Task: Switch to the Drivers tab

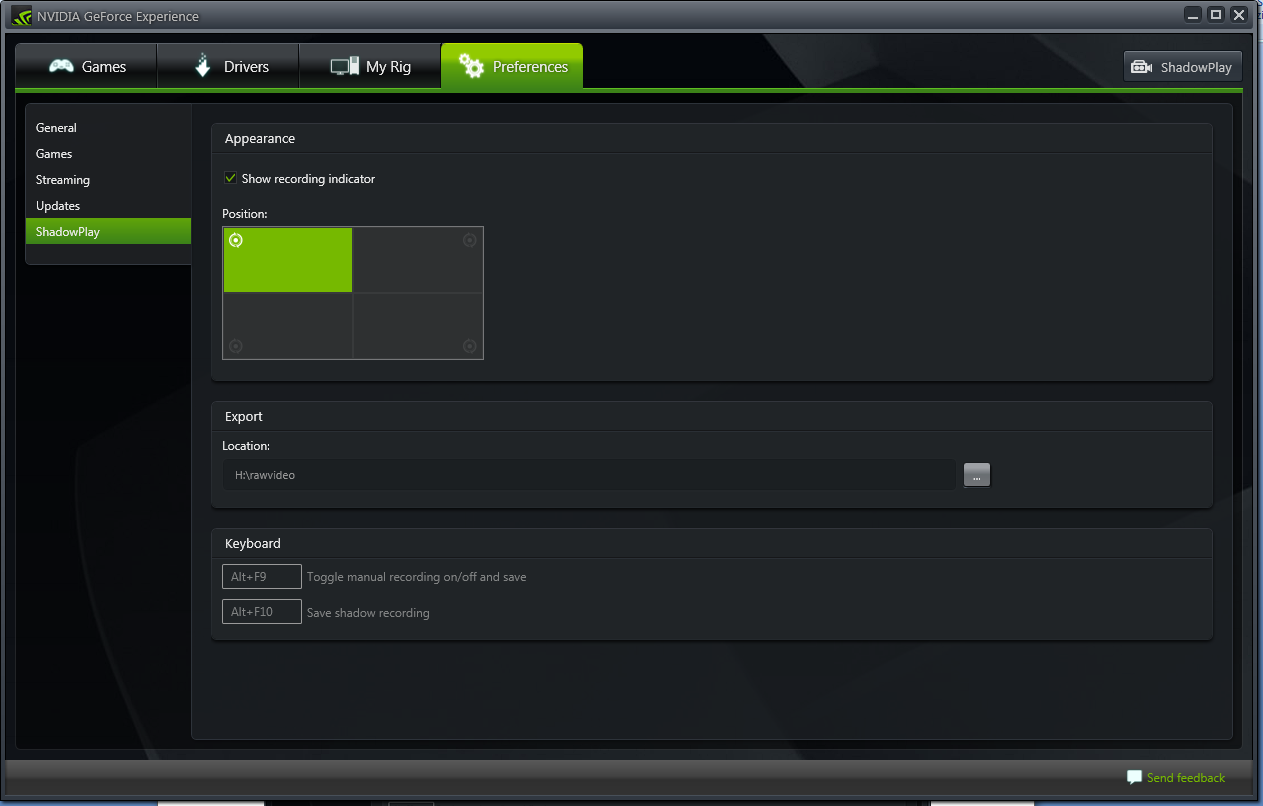Action: (x=228, y=67)
